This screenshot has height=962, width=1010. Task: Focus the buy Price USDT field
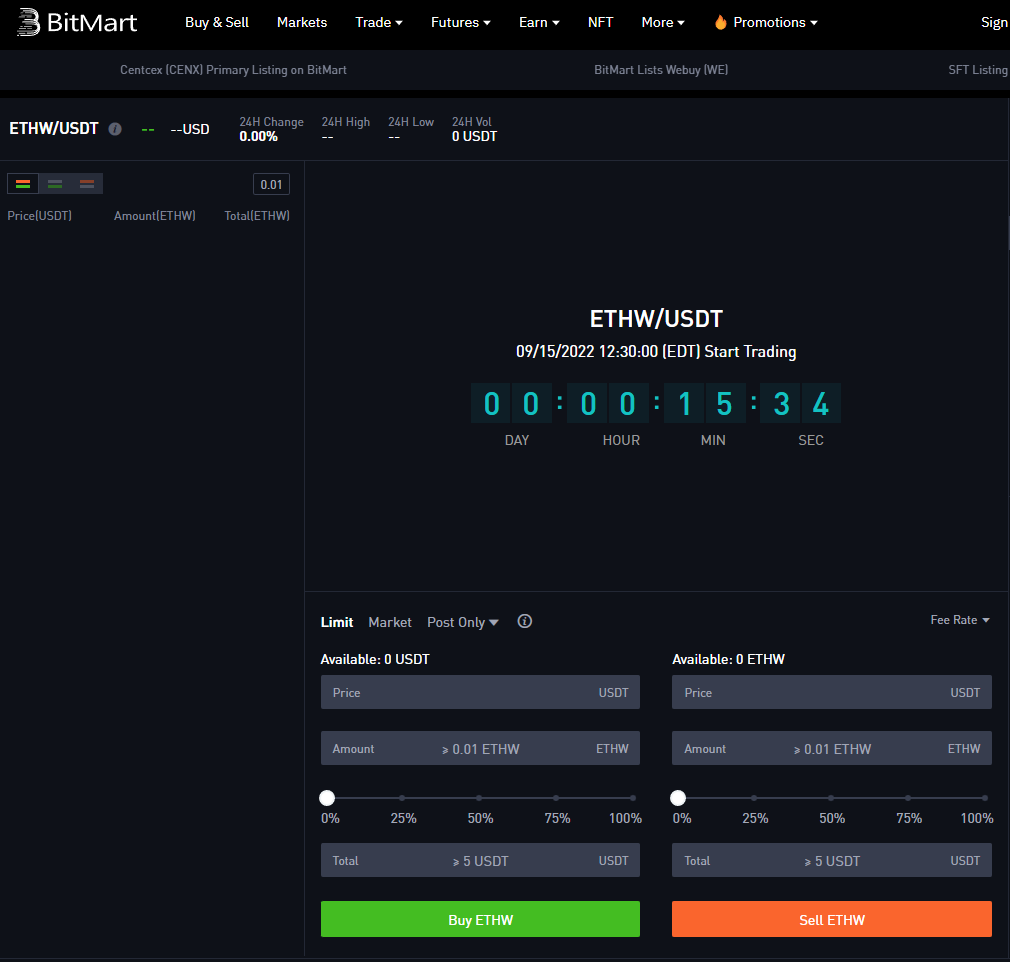point(481,693)
